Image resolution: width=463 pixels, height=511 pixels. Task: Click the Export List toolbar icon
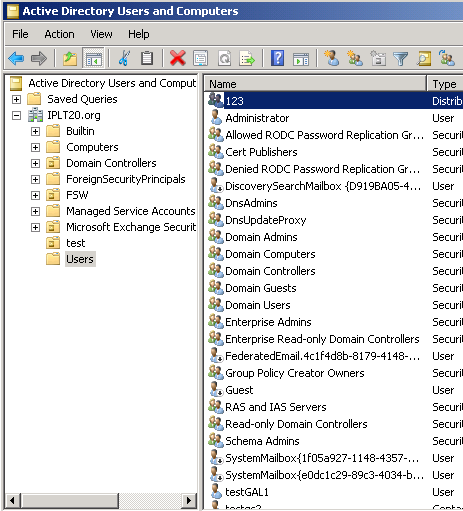[247, 59]
